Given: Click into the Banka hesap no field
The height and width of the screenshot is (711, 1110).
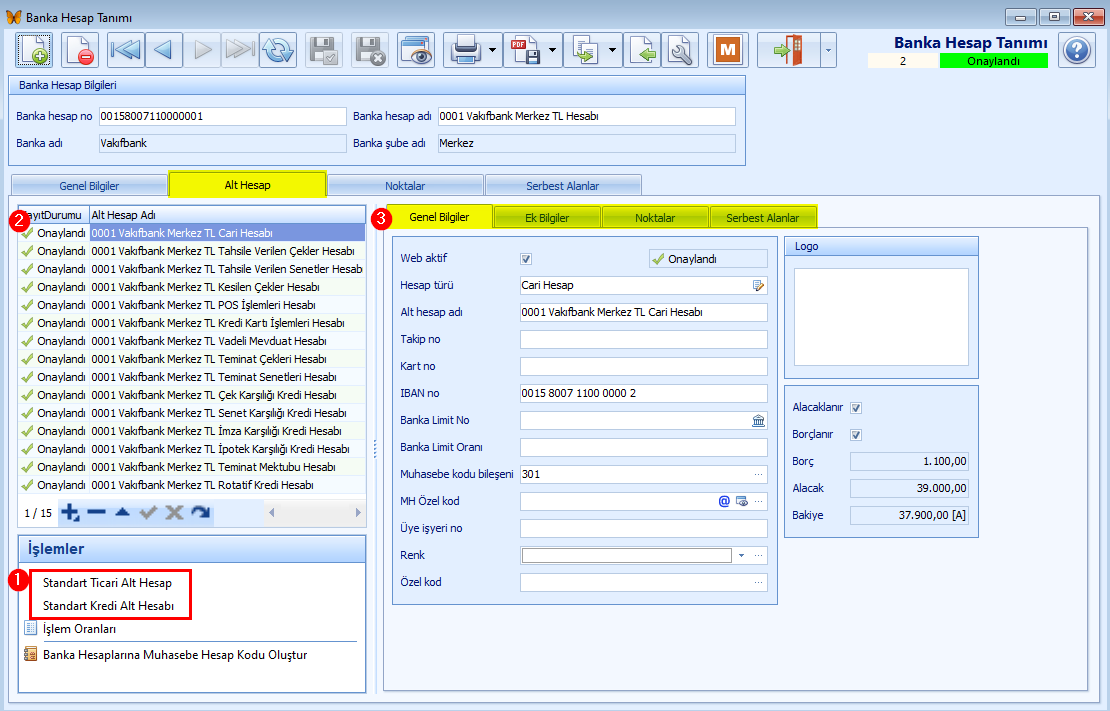Looking at the screenshot, I should point(222,116).
